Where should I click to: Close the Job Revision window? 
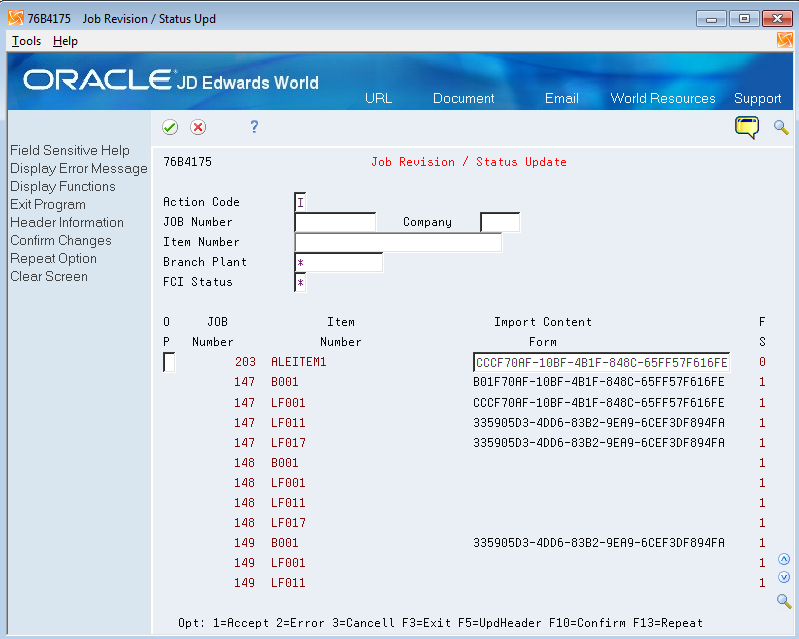pyautogui.click(x=777, y=19)
